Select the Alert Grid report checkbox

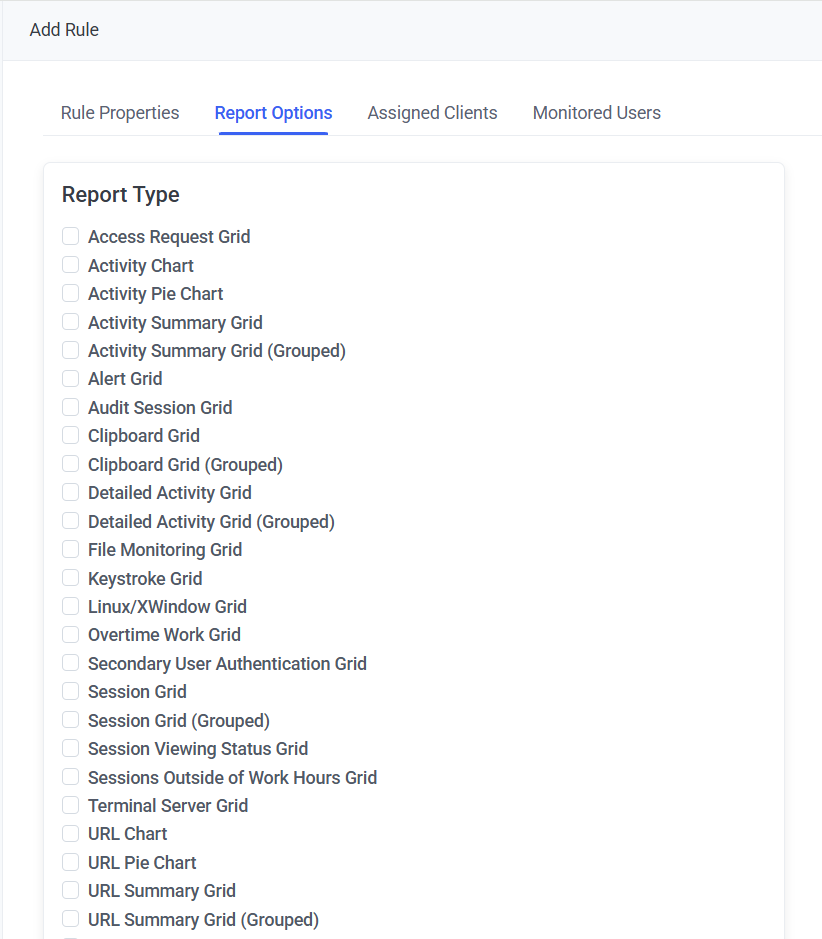(x=71, y=379)
